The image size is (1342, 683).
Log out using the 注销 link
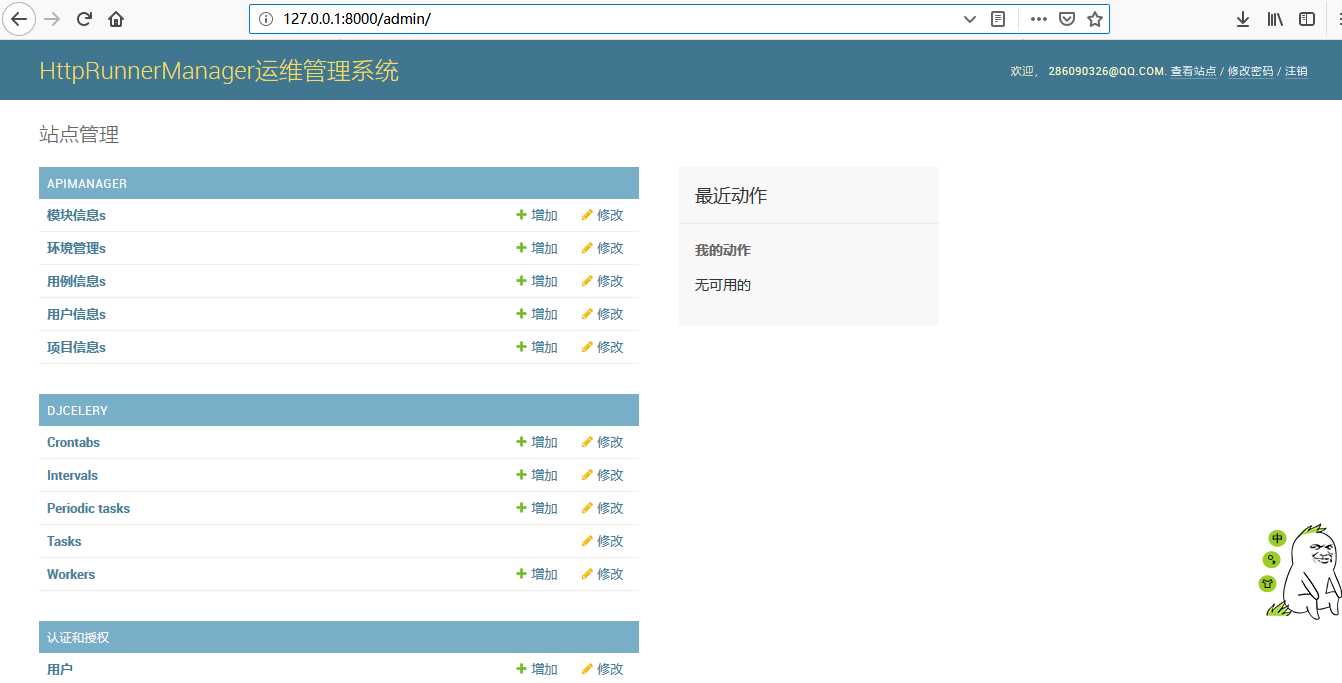(x=1296, y=72)
